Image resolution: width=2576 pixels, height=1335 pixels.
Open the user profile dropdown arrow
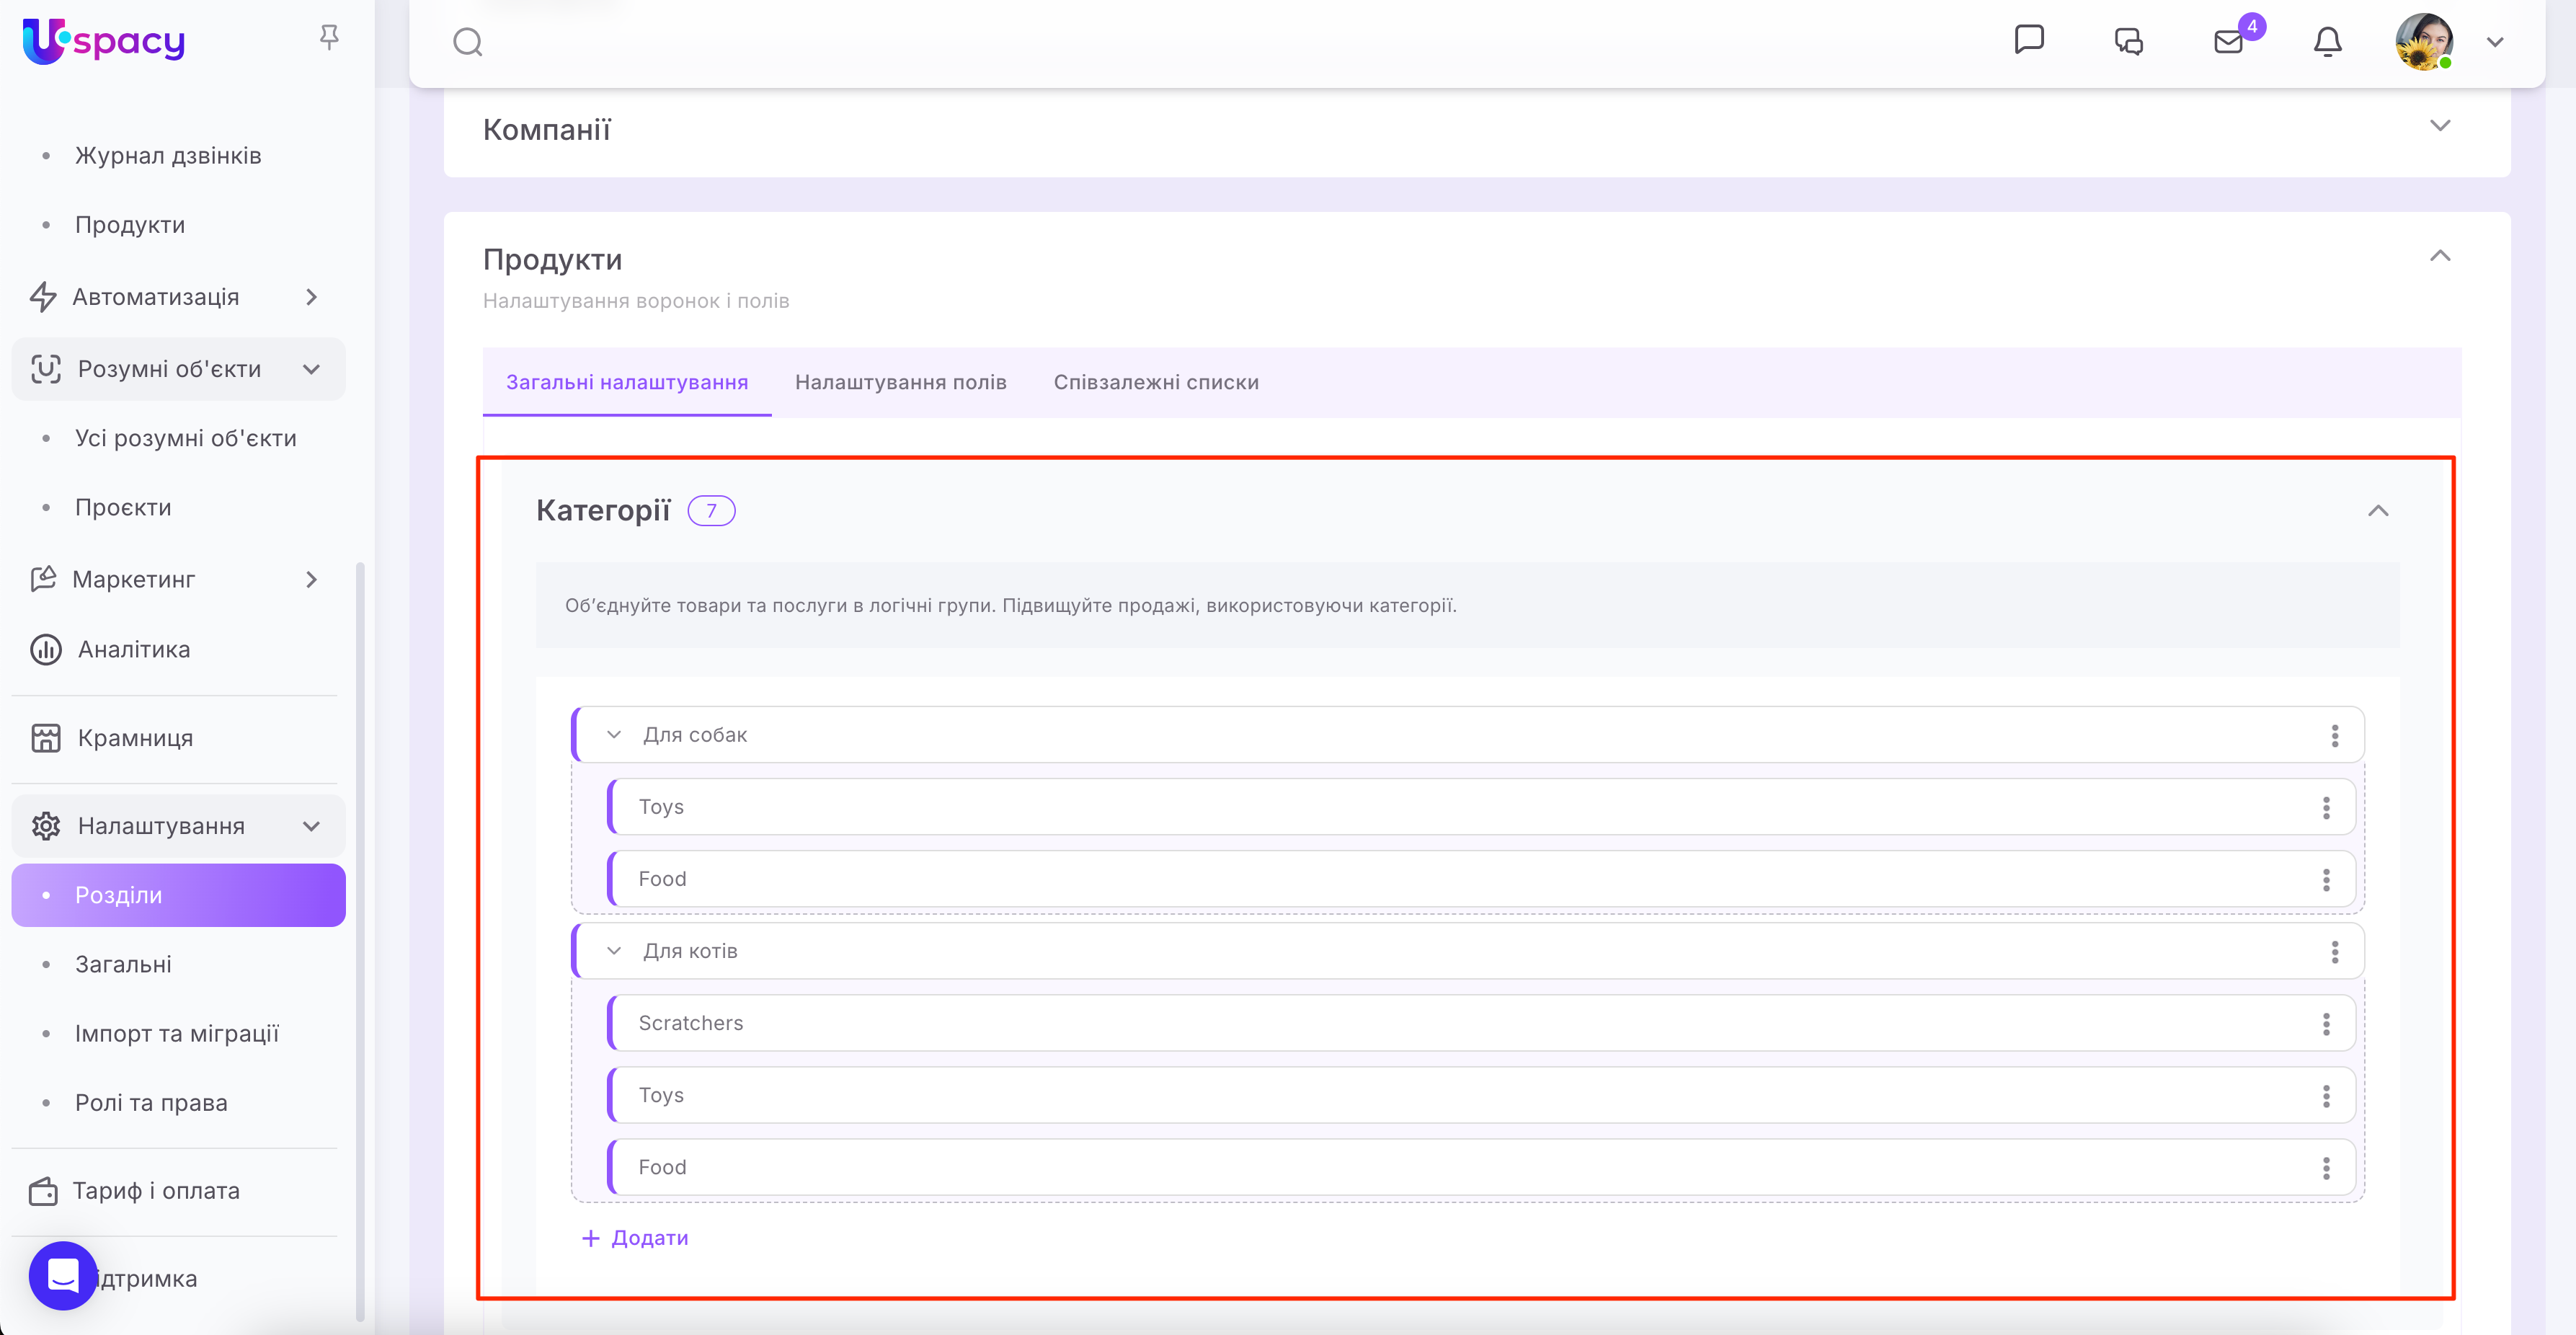(x=2494, y=42)
